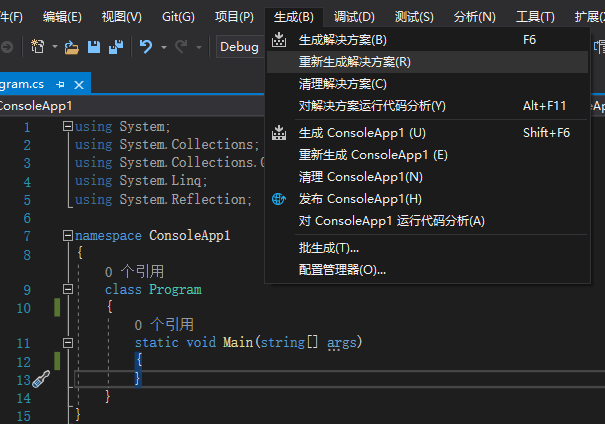Collapse the Program class block

pos(67,290)
